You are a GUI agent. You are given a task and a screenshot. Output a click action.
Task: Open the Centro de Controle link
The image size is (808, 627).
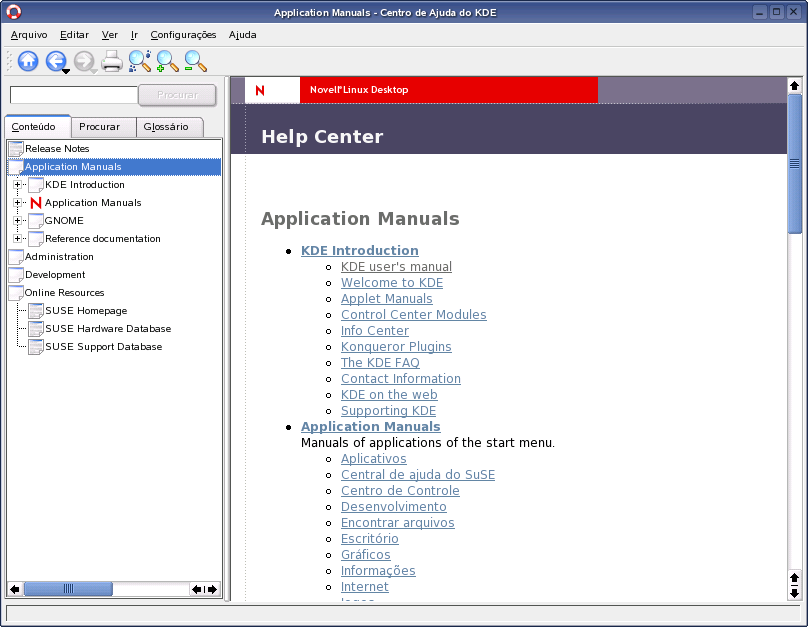[x=400, y=490]
